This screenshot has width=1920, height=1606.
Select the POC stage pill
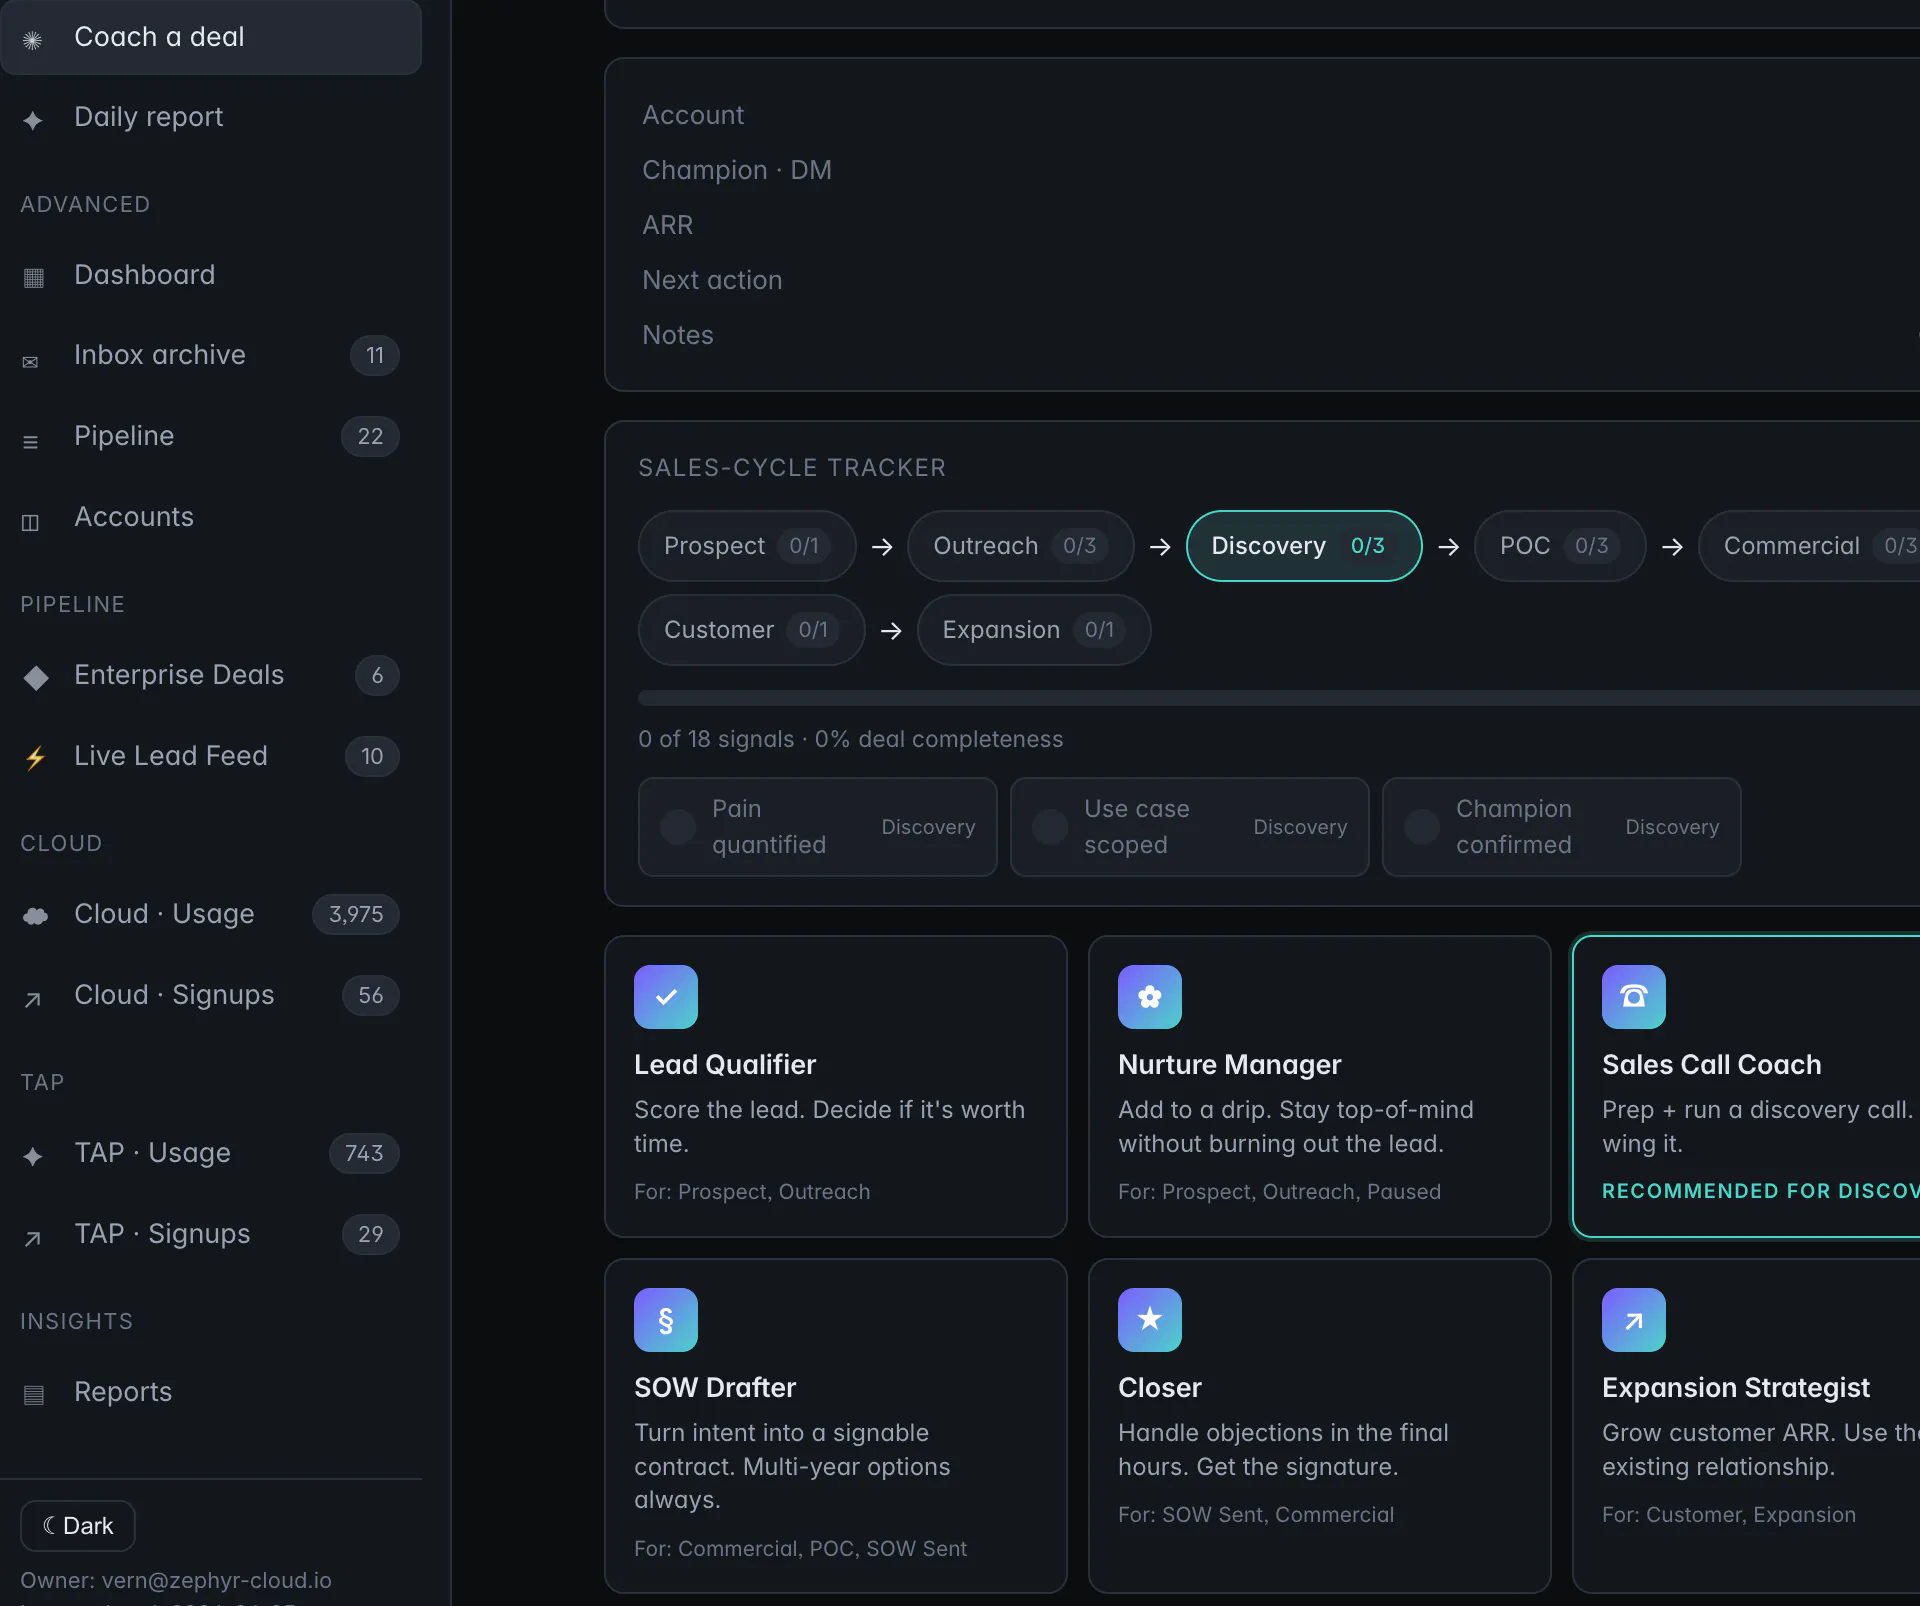click(1560, 546)
